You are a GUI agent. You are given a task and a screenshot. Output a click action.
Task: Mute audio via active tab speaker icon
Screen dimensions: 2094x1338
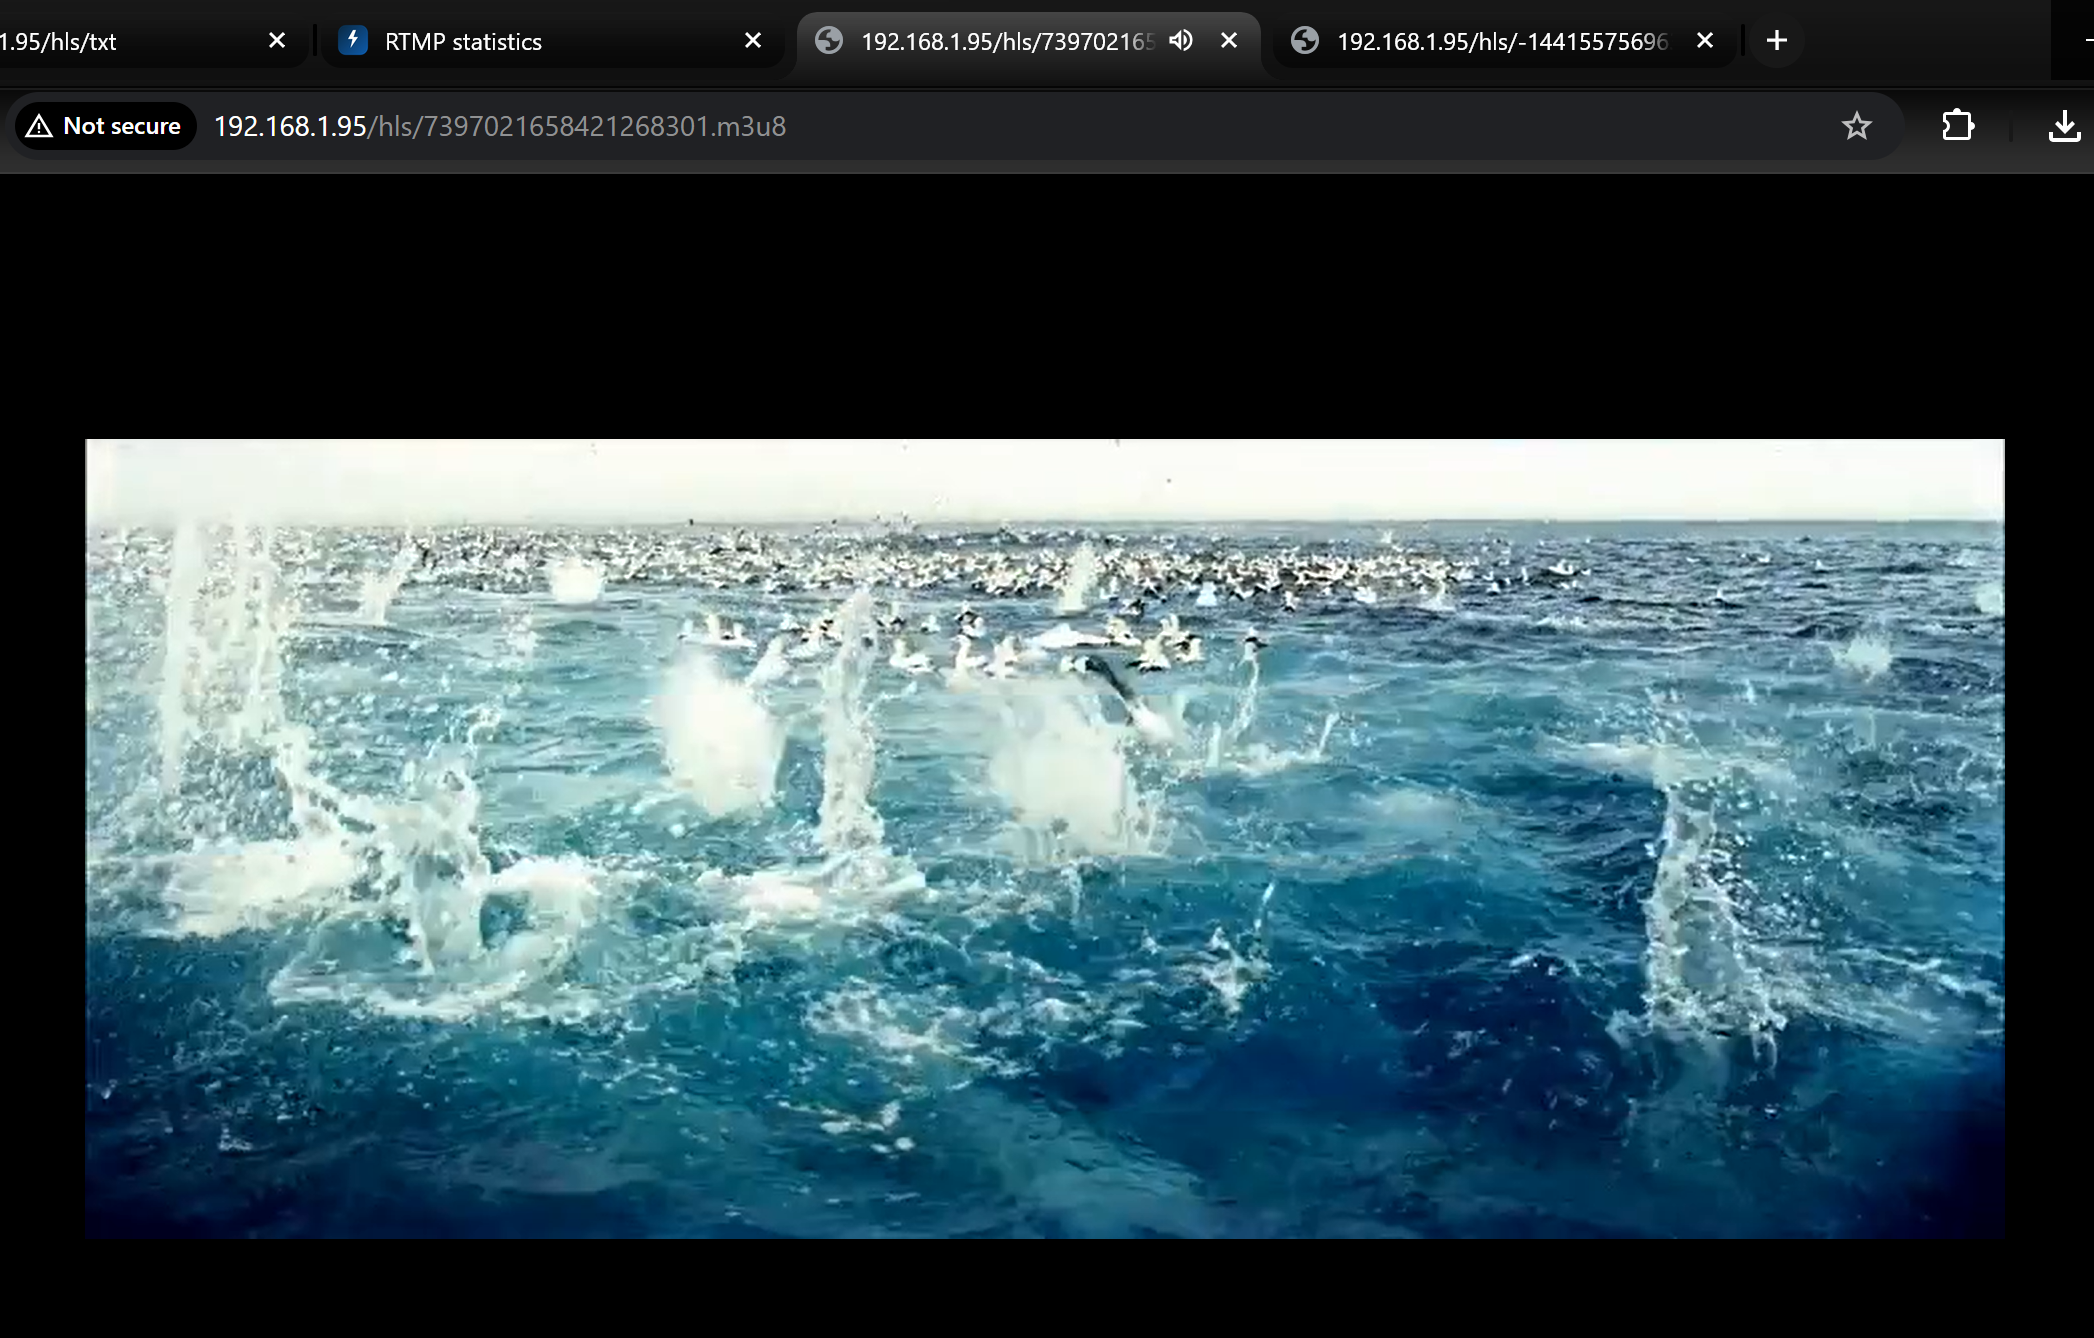click(x=1181, y=41)
